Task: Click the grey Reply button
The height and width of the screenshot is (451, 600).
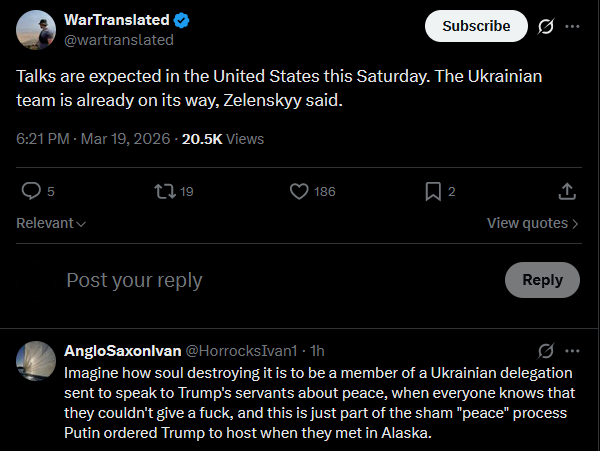Action: point(542,280)
